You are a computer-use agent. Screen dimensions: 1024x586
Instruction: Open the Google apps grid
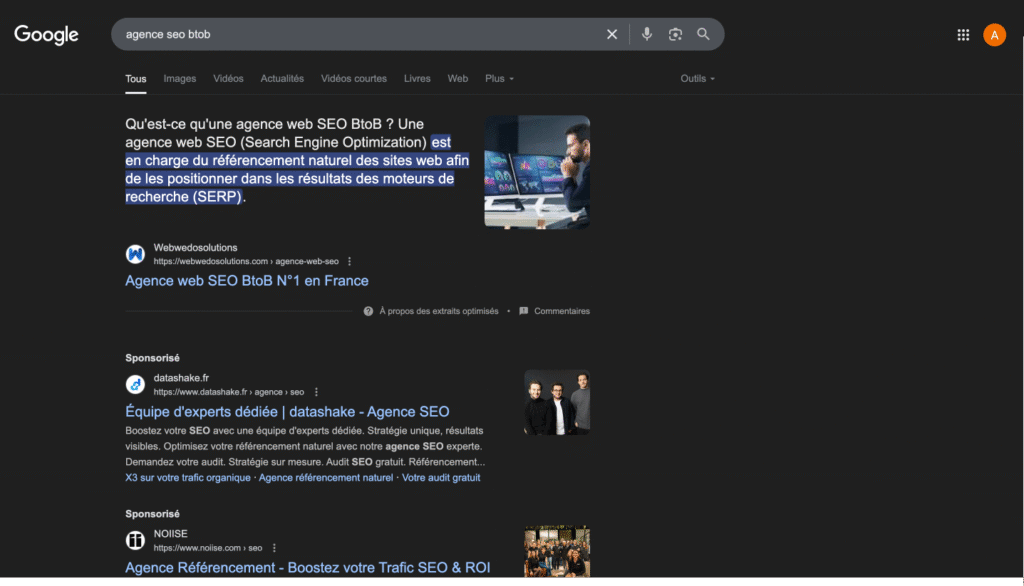(x=963, y=35)
